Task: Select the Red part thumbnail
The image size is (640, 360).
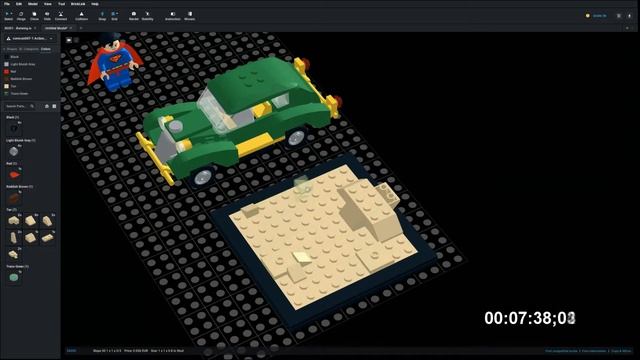Action: pyautogui.click(x=13, y=175)
